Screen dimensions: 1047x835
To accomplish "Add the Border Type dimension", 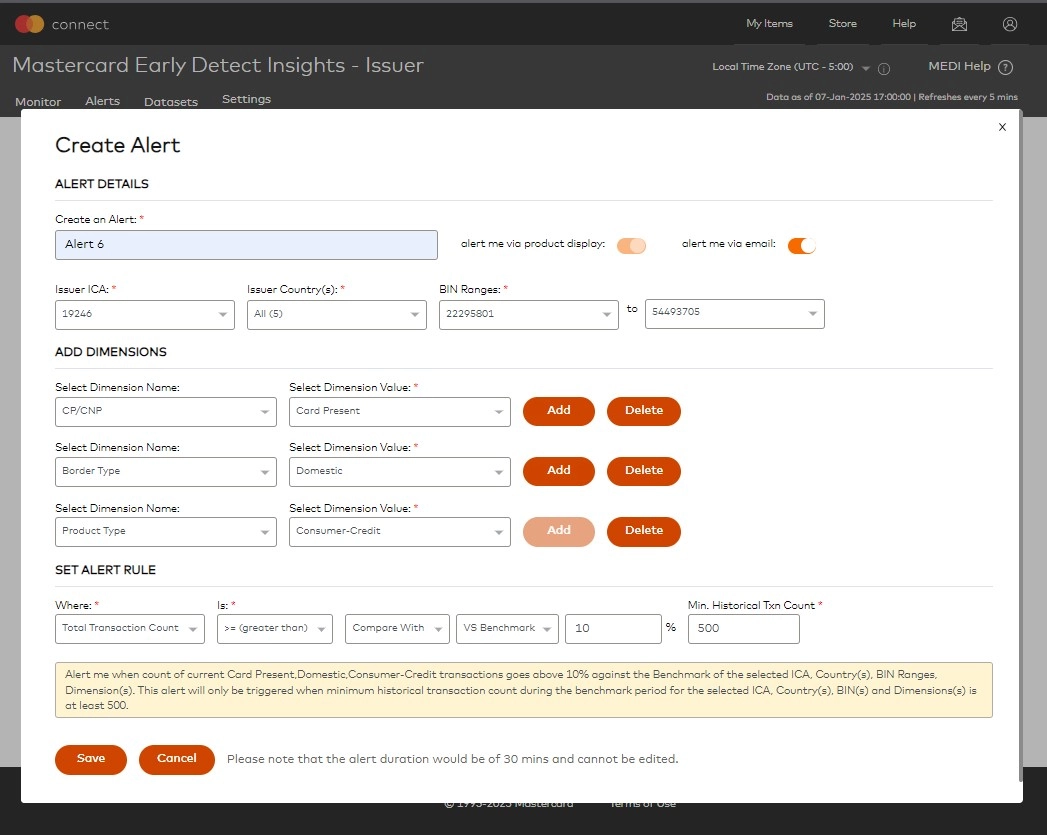I will 558,471.
